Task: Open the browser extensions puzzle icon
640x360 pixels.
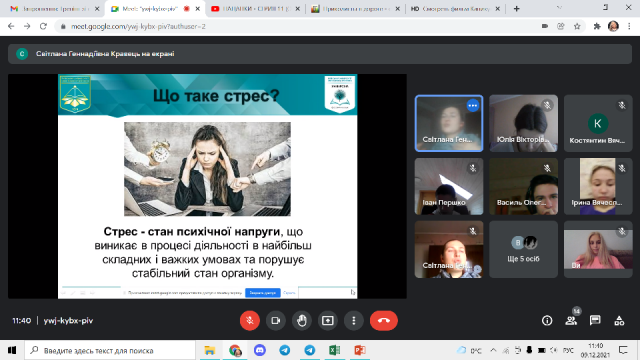Action: coord(597,27)
